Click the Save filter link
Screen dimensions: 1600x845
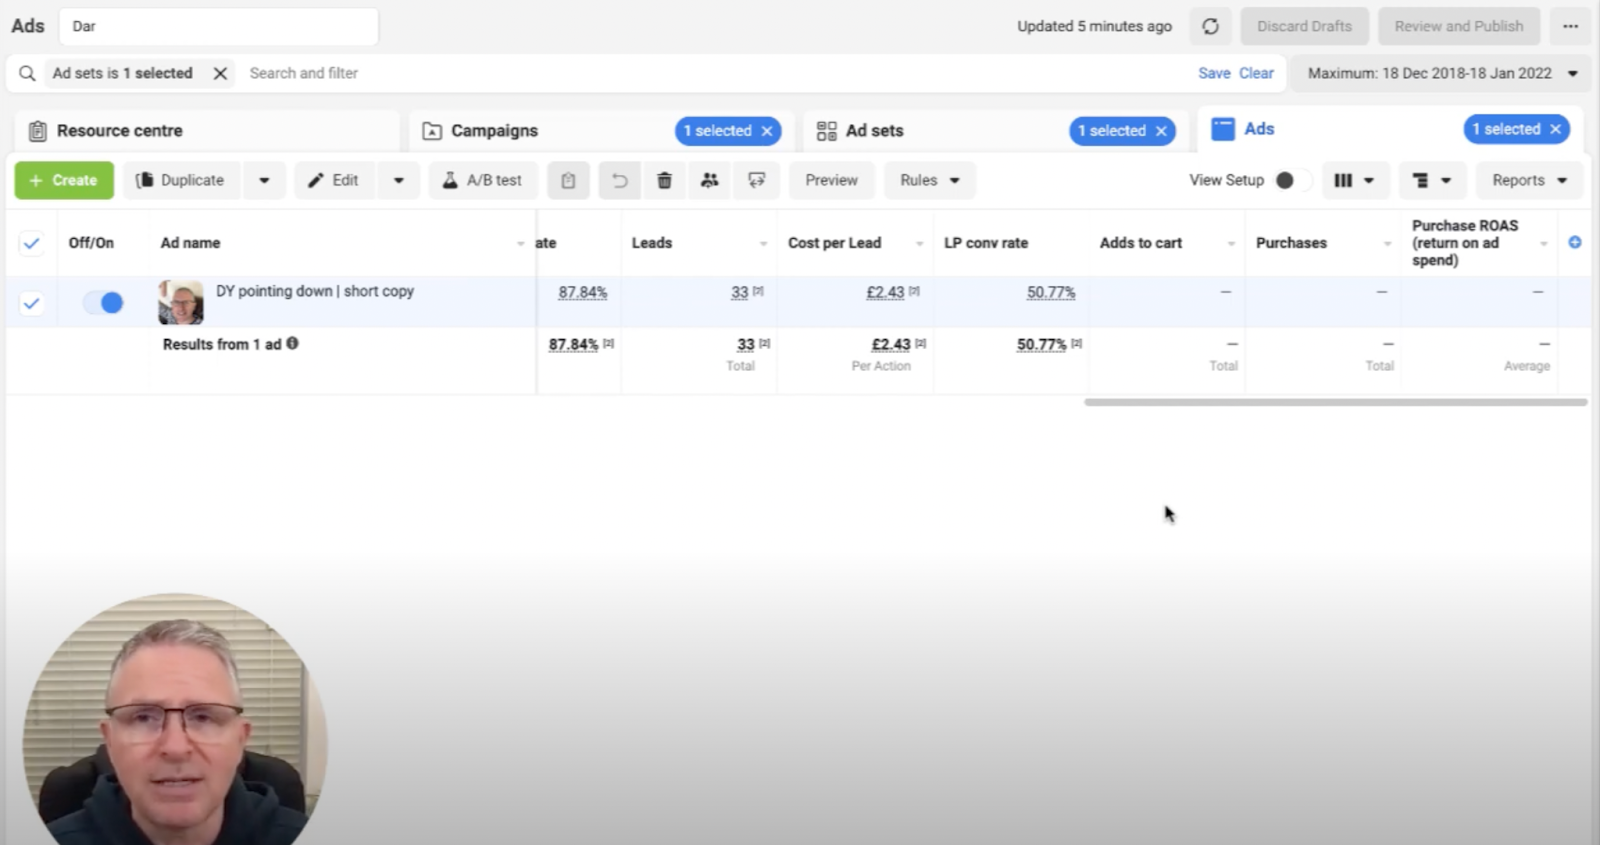[1214, 73]
